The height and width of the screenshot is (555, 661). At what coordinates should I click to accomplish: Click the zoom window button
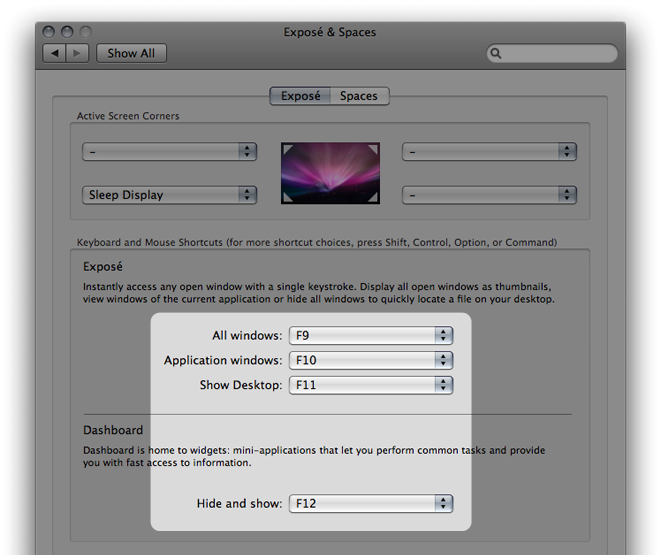[86, 32]
